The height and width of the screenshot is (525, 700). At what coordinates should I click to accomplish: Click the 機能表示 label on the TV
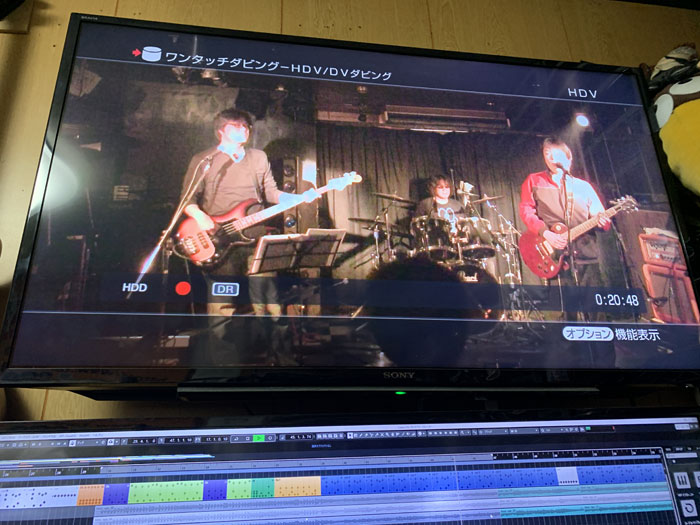(x=637, y=335)
